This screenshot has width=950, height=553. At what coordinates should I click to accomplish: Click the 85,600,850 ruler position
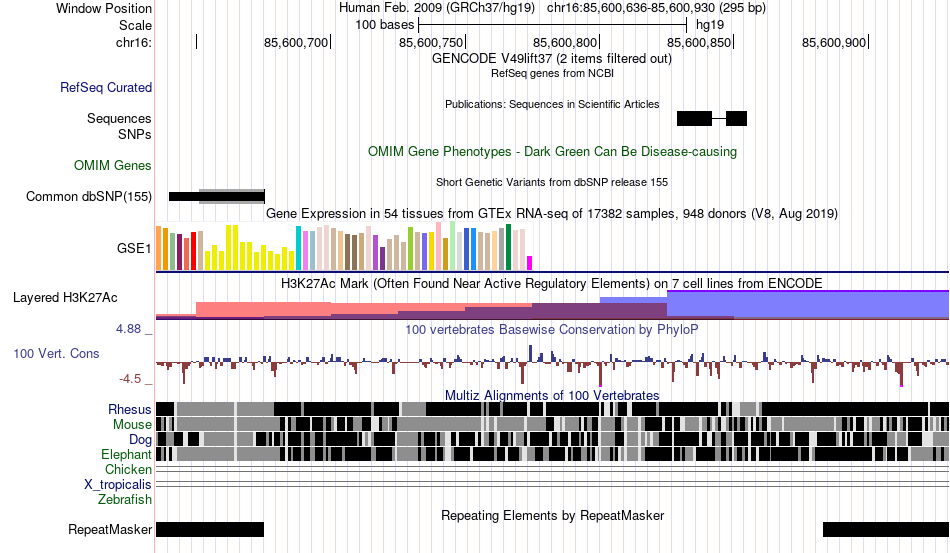tap(699, 42)
